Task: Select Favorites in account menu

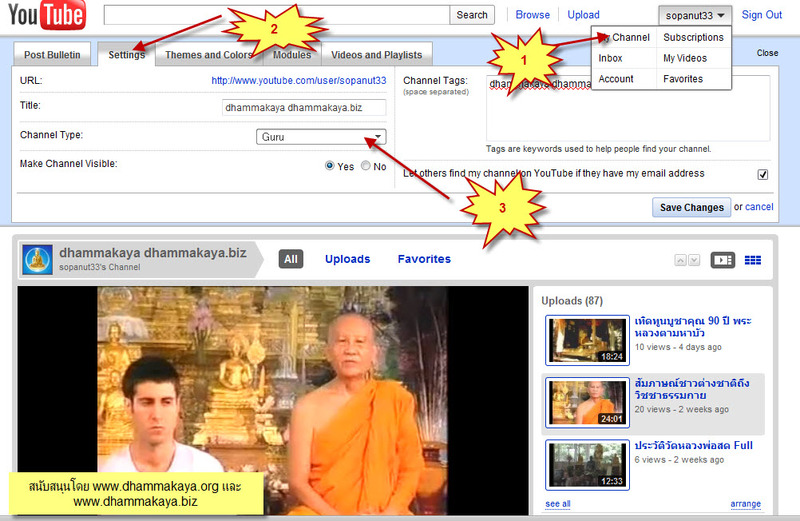Action: (683, 79)
